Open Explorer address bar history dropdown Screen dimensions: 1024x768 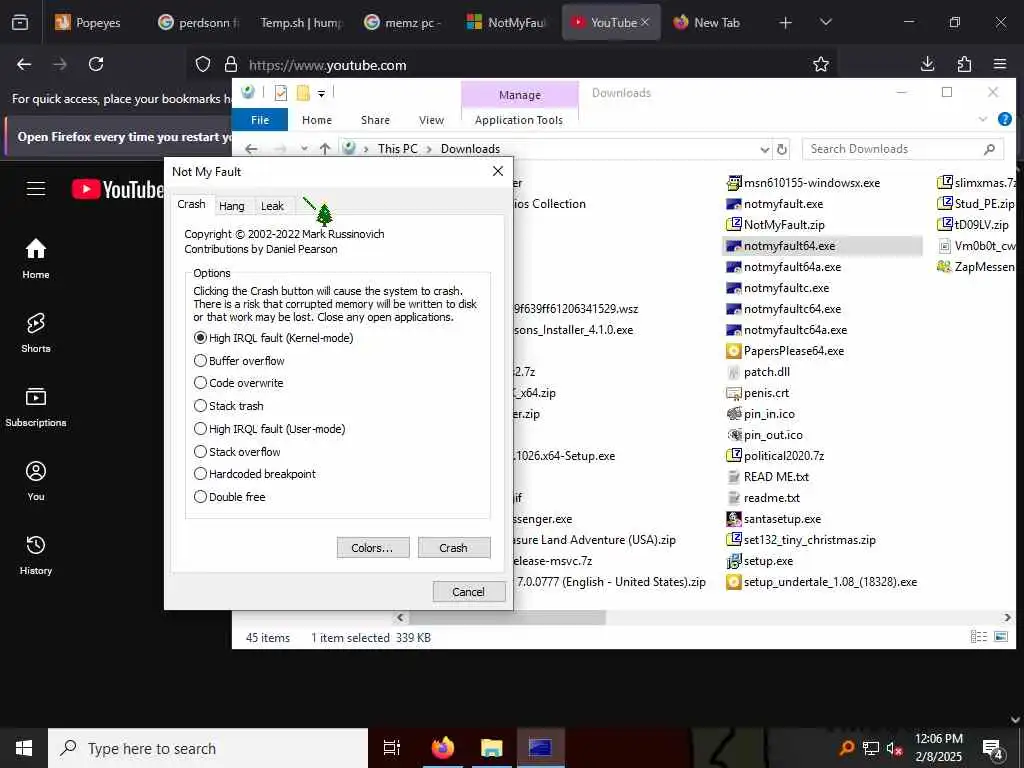coord(765,150)
